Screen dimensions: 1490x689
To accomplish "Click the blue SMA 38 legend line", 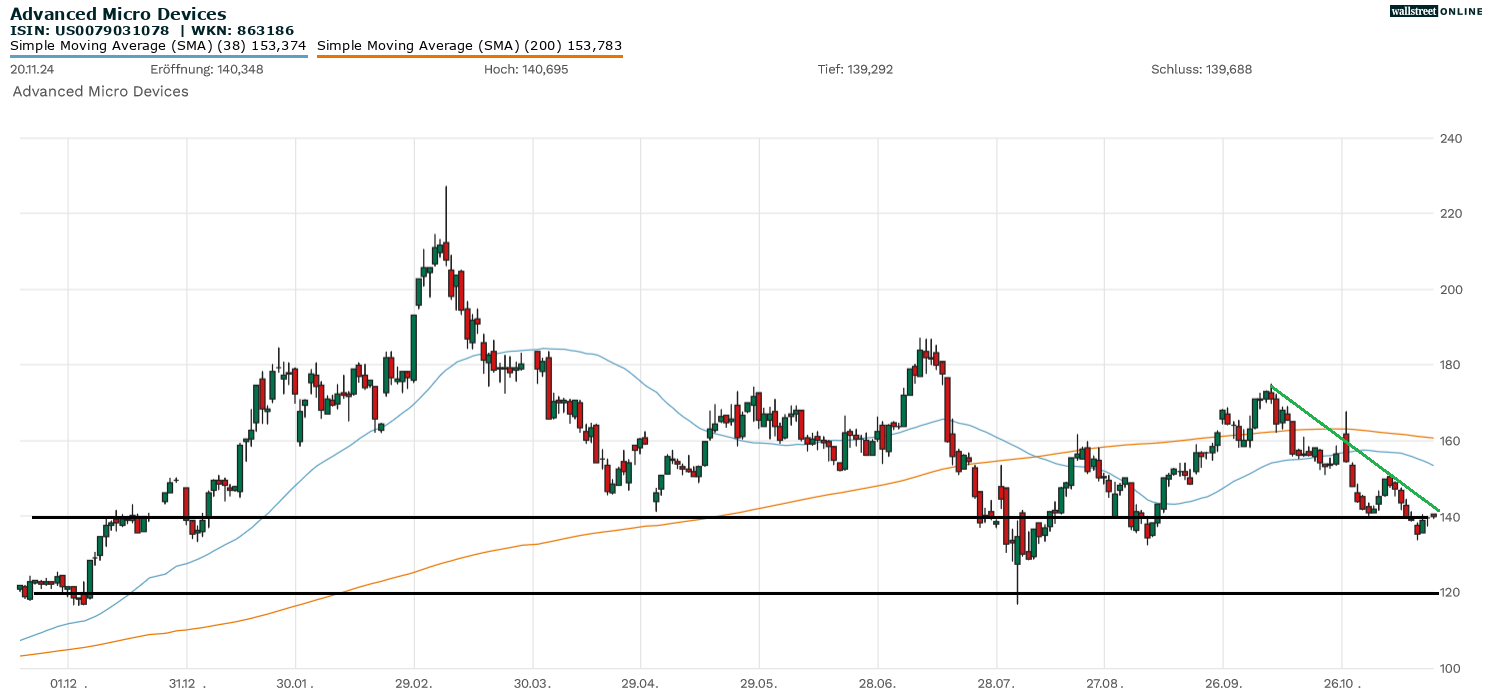I will pyautogui.click(x=158, y=56).
